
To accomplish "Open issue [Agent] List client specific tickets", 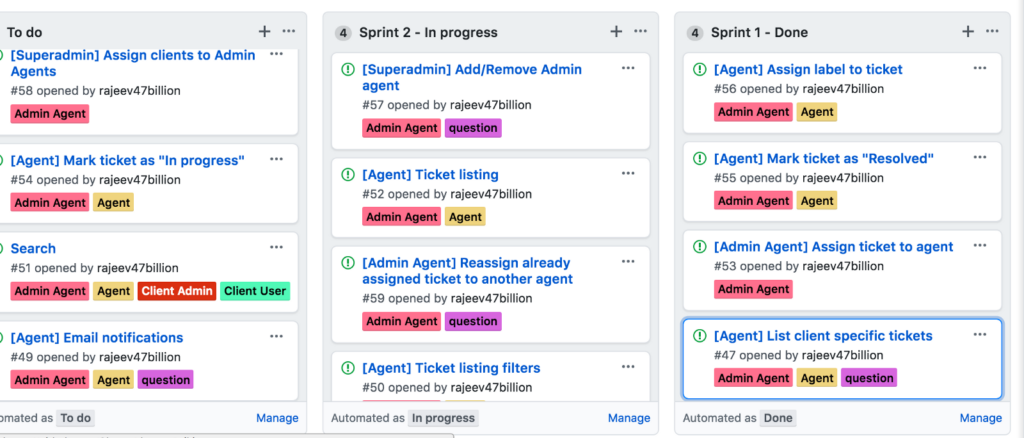I will point(824,336).
